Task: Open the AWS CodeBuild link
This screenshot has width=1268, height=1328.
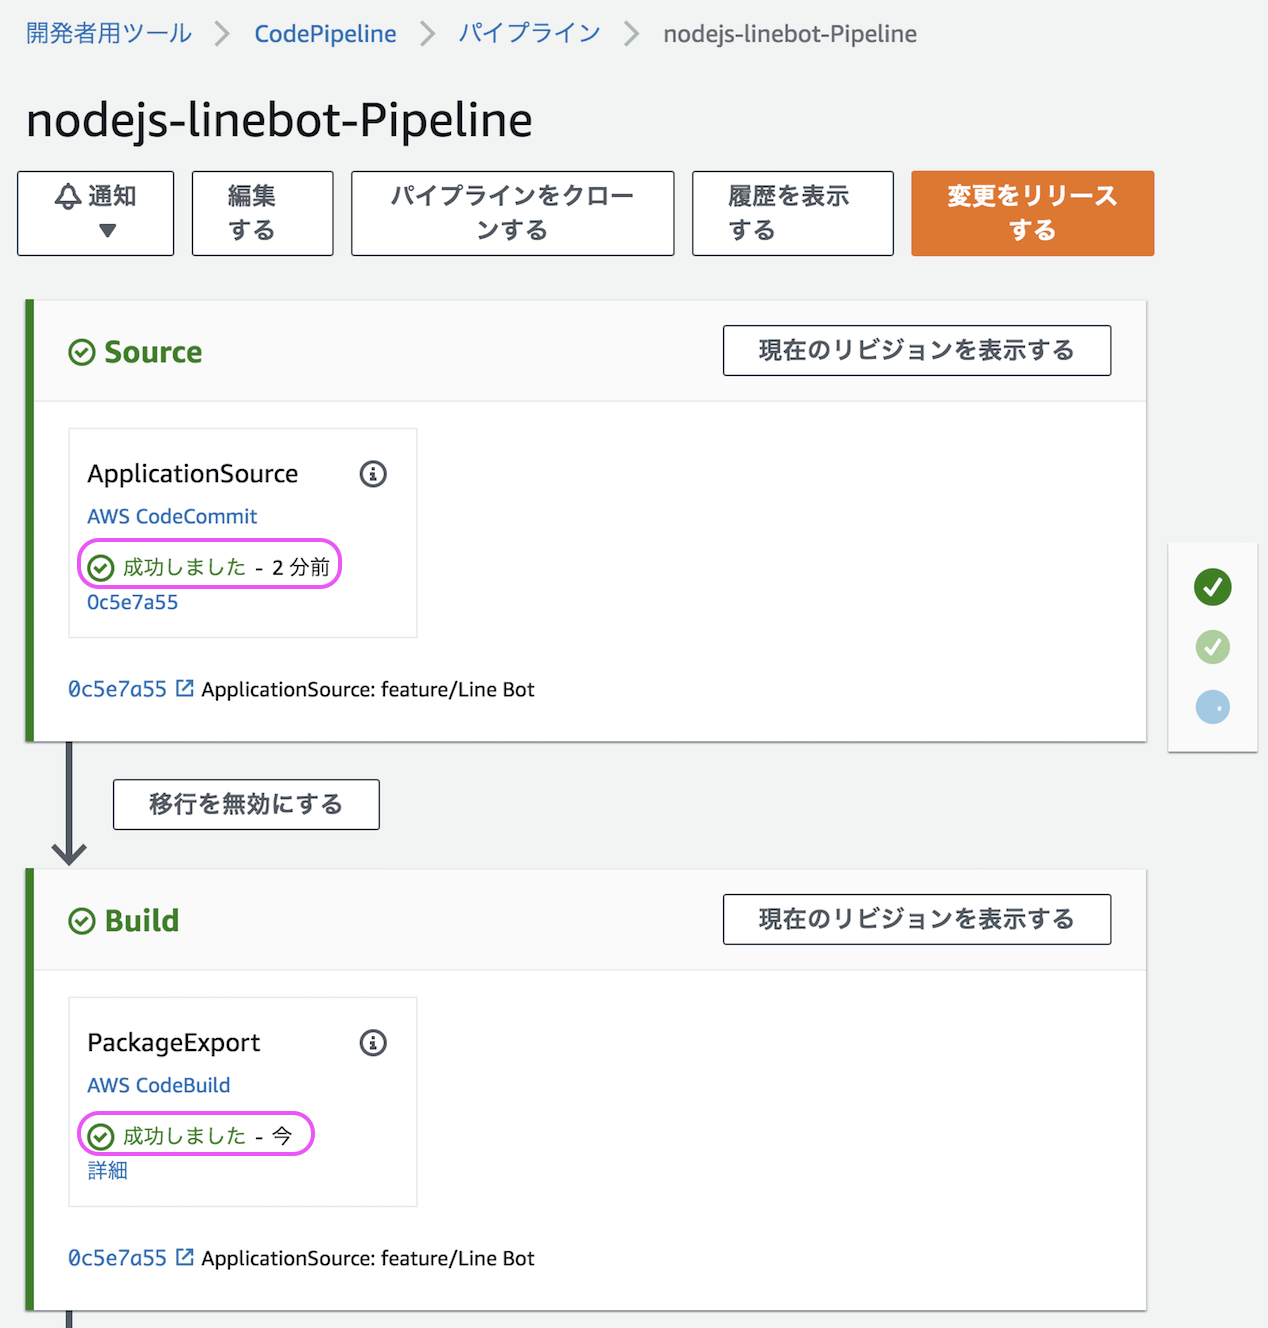Action: [159, 1085]
